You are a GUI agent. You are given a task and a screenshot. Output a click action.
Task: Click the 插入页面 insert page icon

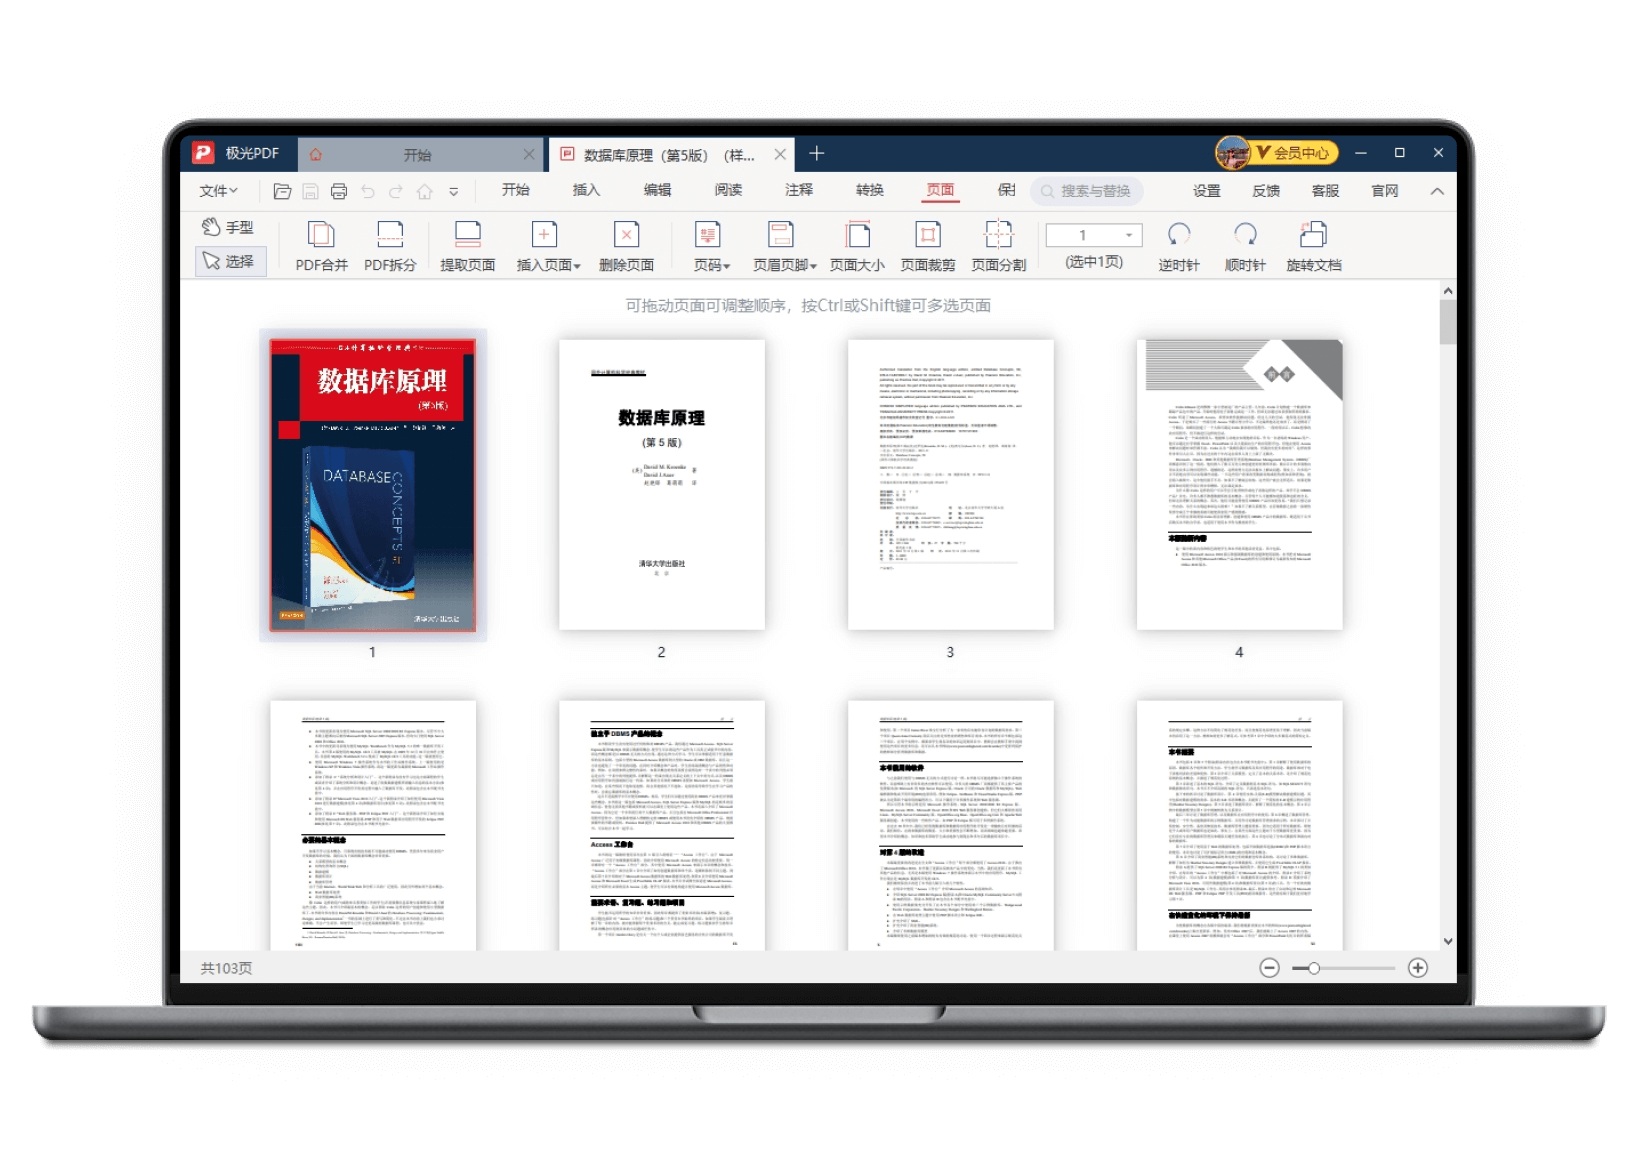point(544,235)
